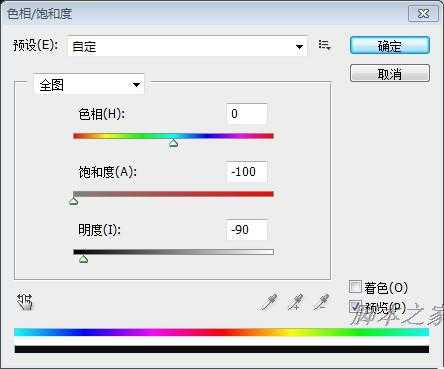Confirm with the 确定 button
Viewport: 444px width, 369px height.
[390, 46]
